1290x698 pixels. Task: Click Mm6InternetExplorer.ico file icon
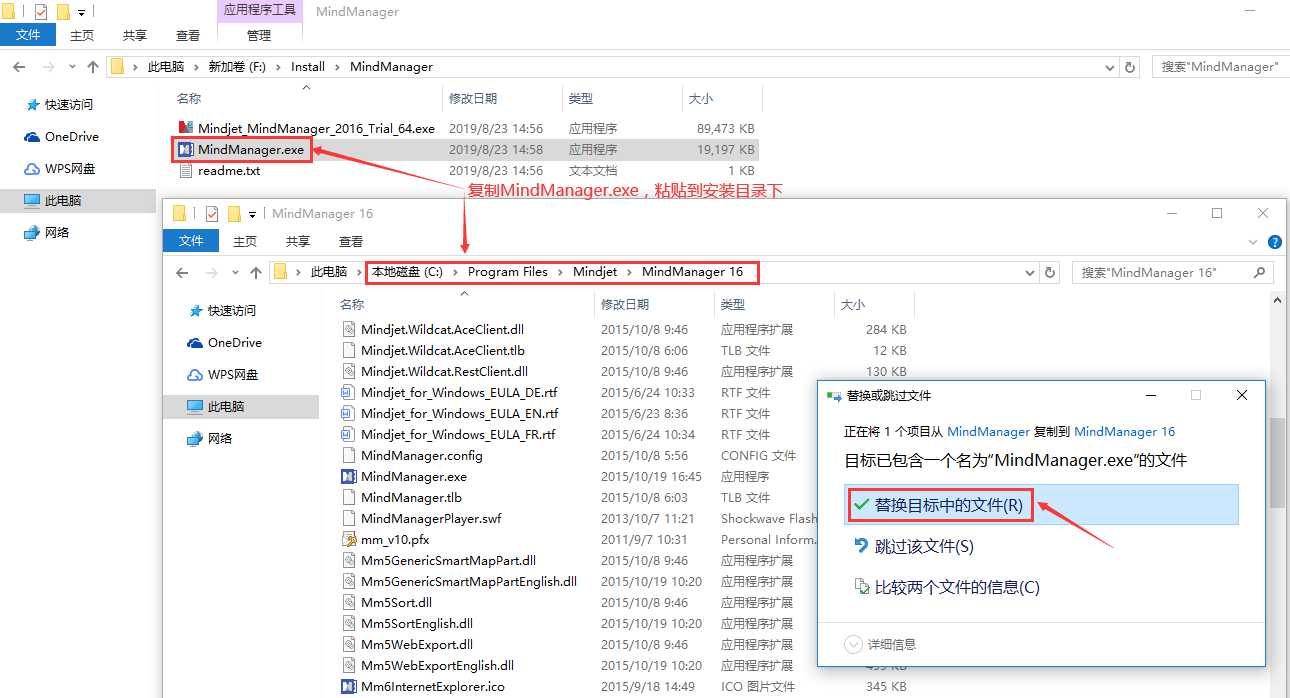(349, 687)
